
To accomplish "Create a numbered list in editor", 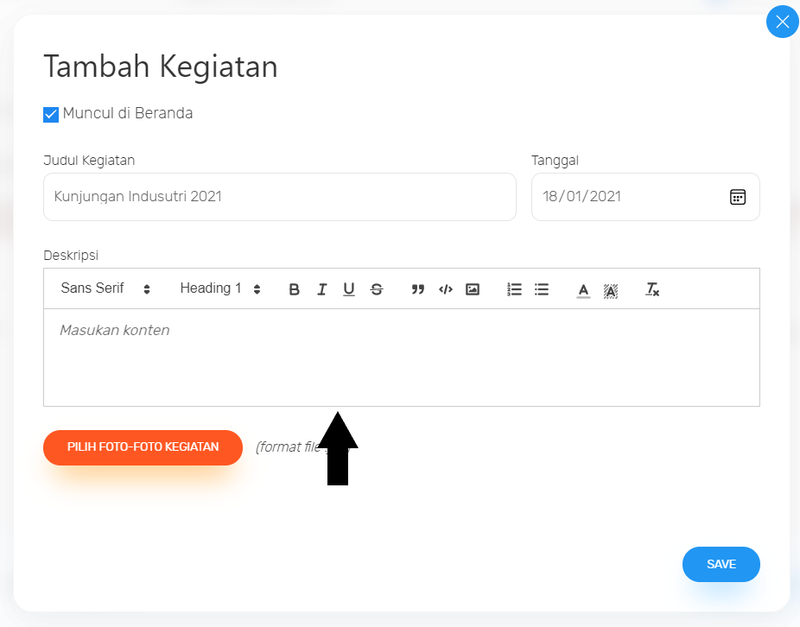I will [x=514, y=289].
